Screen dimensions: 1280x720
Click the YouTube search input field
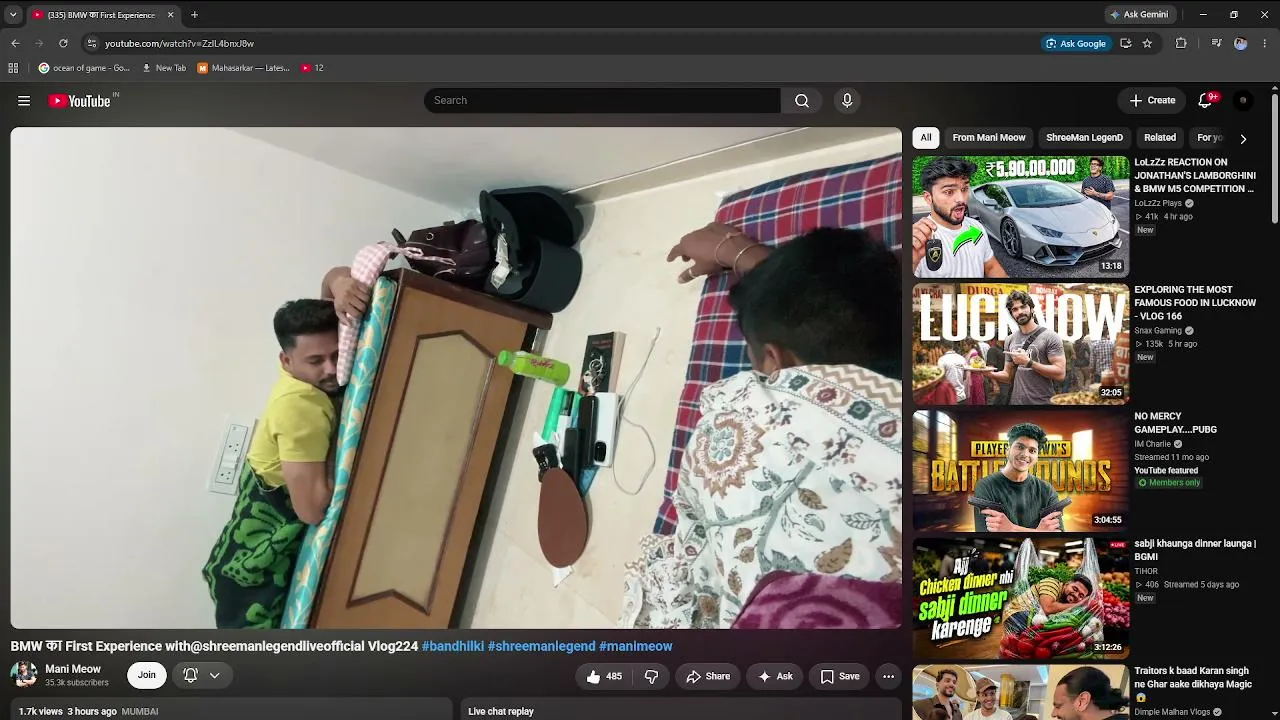602,101
